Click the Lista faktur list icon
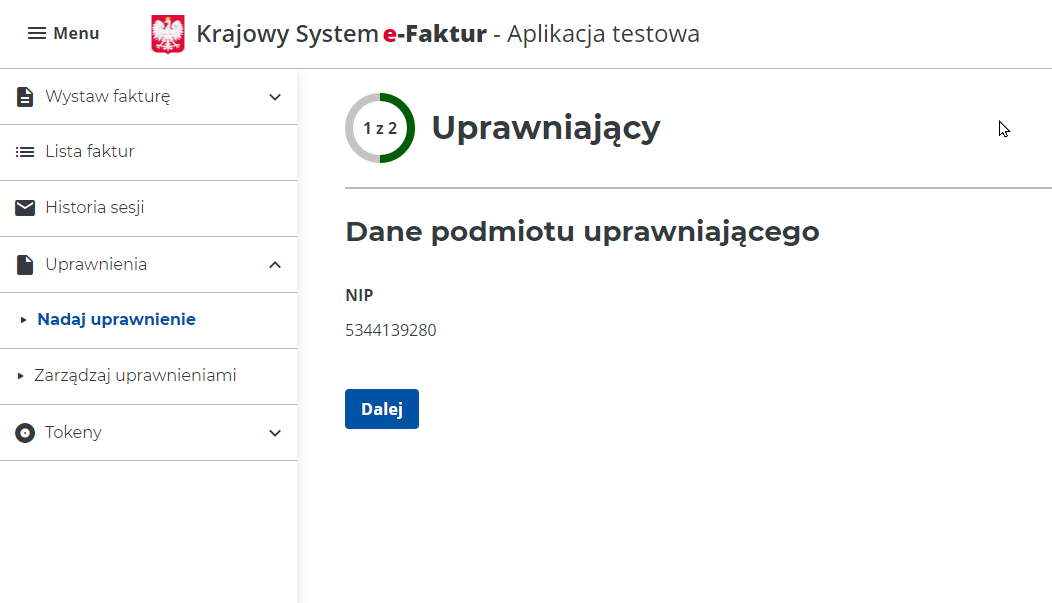Viewport: 1052px width, 603px height. (25, 152)
